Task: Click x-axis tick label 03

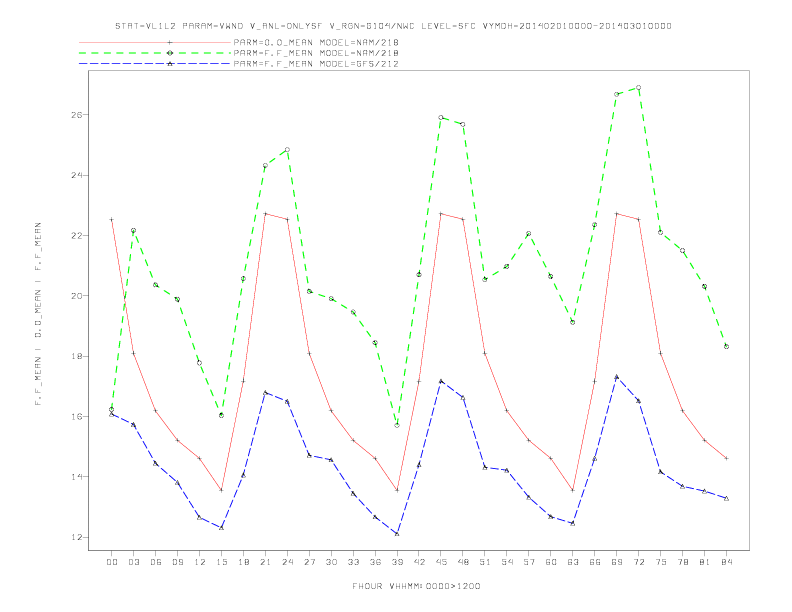Action: 133,562
